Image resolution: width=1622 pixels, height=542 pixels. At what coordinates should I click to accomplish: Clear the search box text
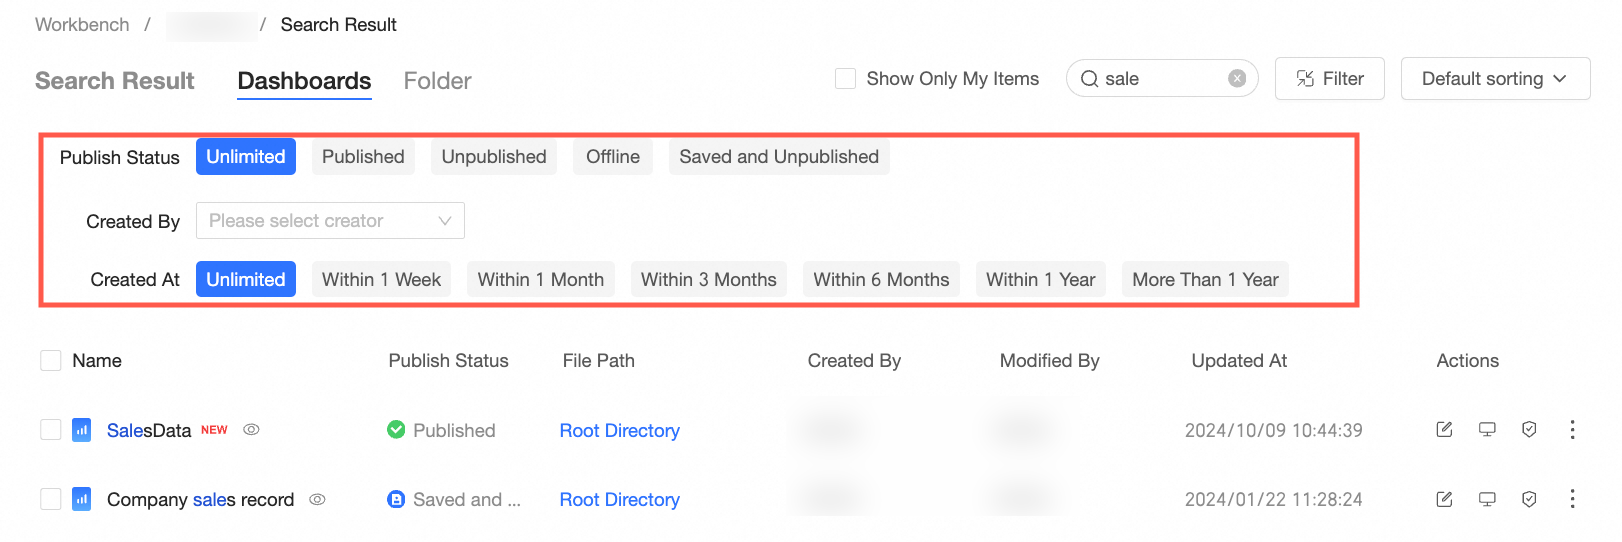(x=1237, y=78)
